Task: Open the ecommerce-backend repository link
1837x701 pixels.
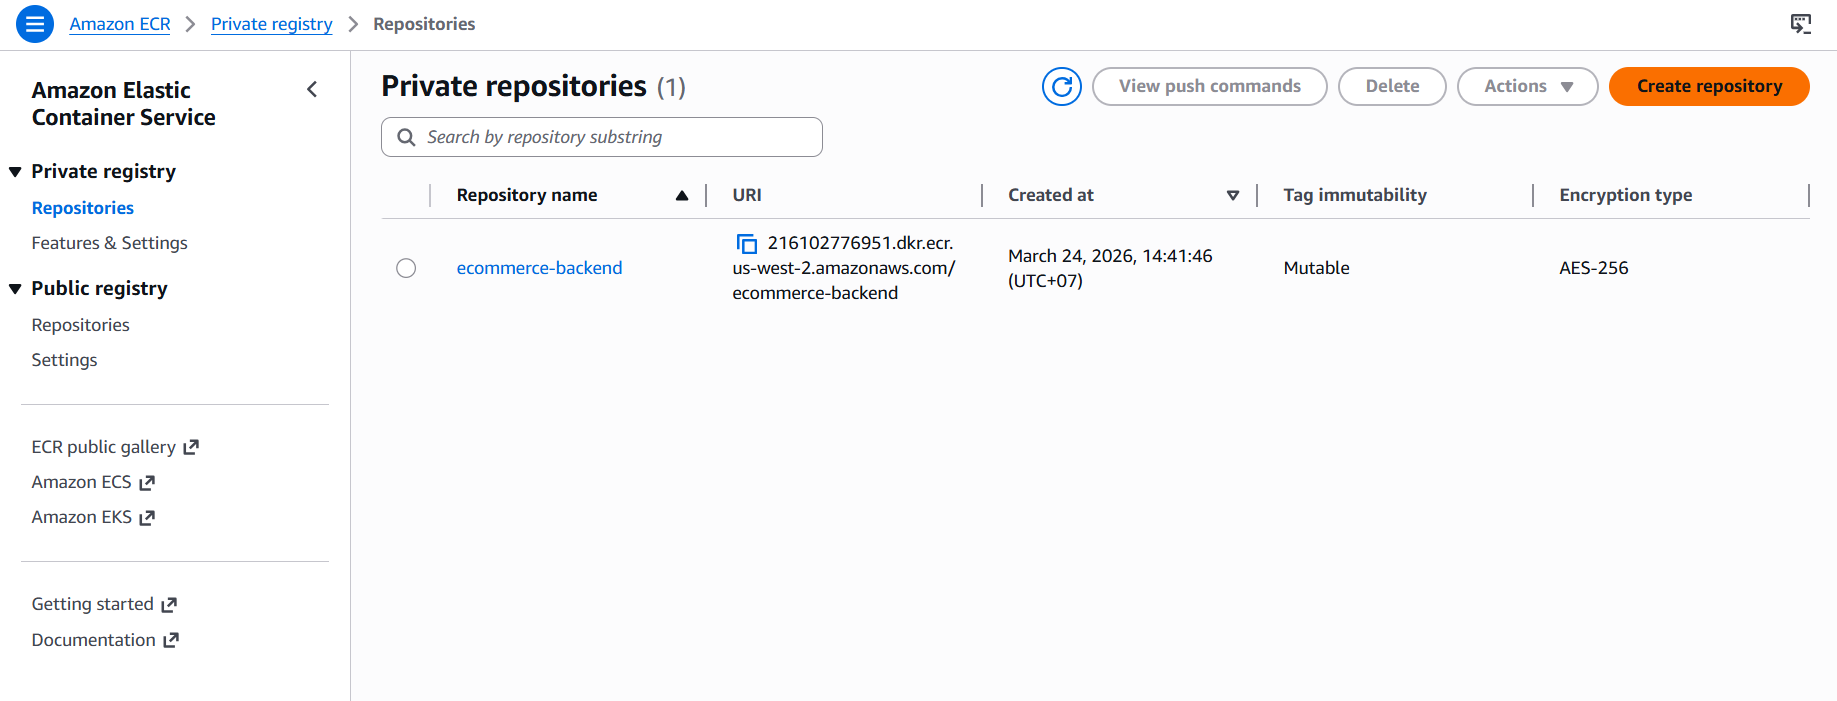Action: pyautogui.click(x=539, y=268)
